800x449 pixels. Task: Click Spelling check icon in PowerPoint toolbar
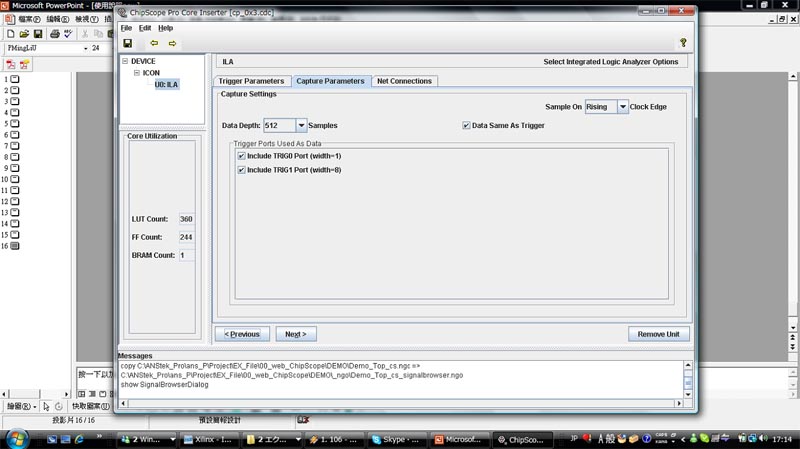pyautogui.click(x=68, y=34)
